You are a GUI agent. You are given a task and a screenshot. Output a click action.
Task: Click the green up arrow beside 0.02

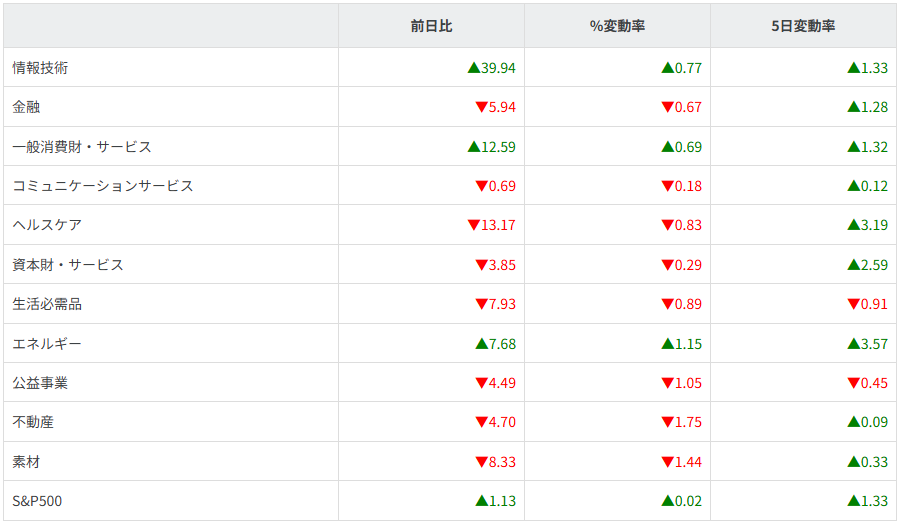coord(668,501)
